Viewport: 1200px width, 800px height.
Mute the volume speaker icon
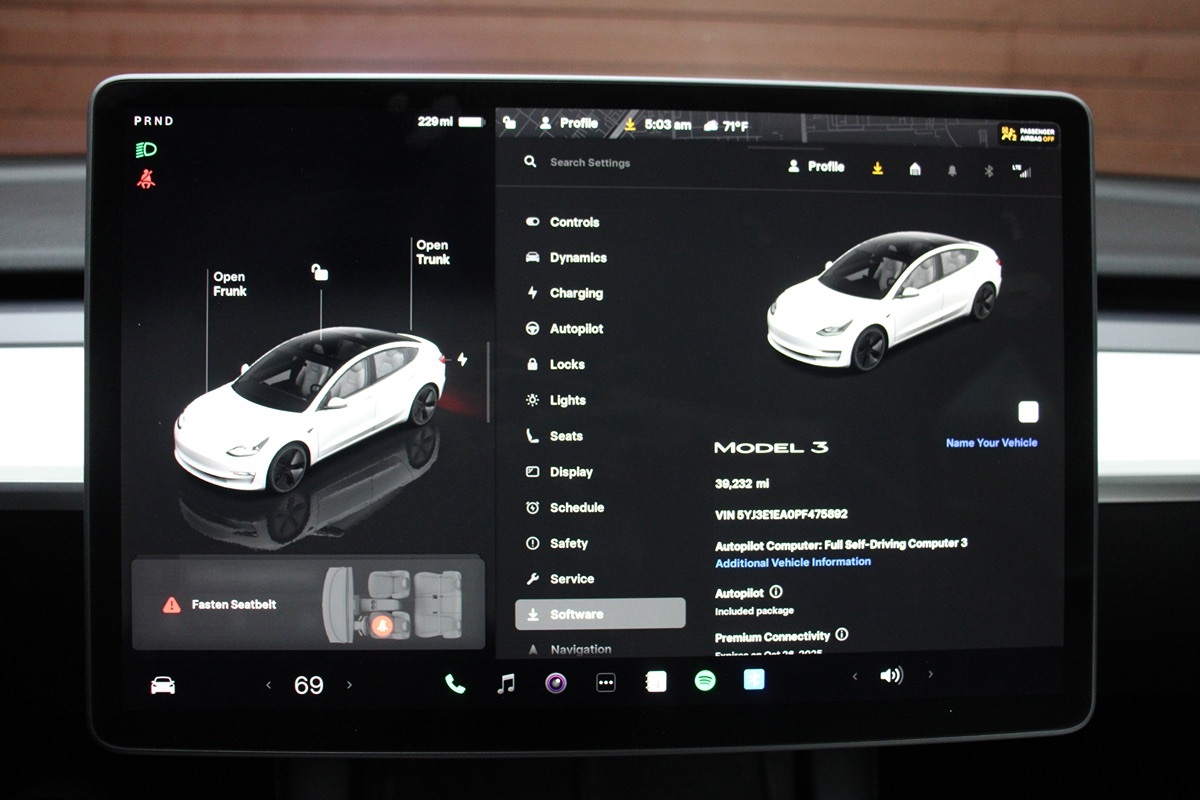(890, 676)
